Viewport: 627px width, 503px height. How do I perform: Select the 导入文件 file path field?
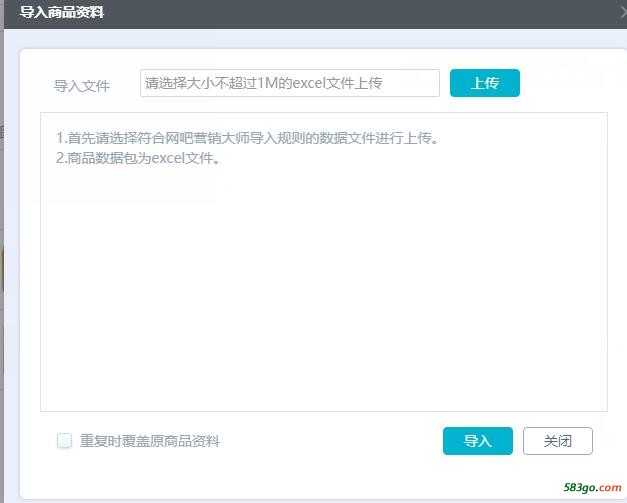click(290, 83)
